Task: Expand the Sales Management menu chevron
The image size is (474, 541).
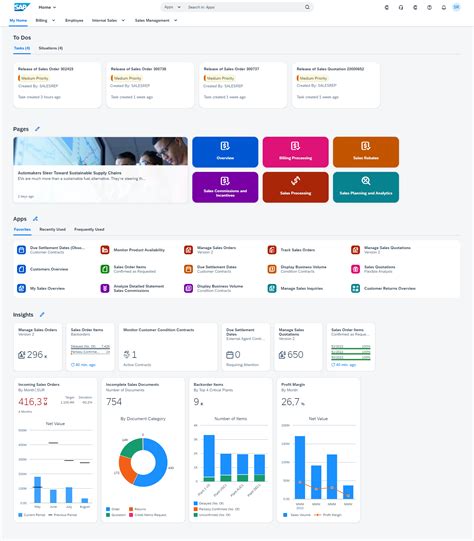Action: point(175,20)
